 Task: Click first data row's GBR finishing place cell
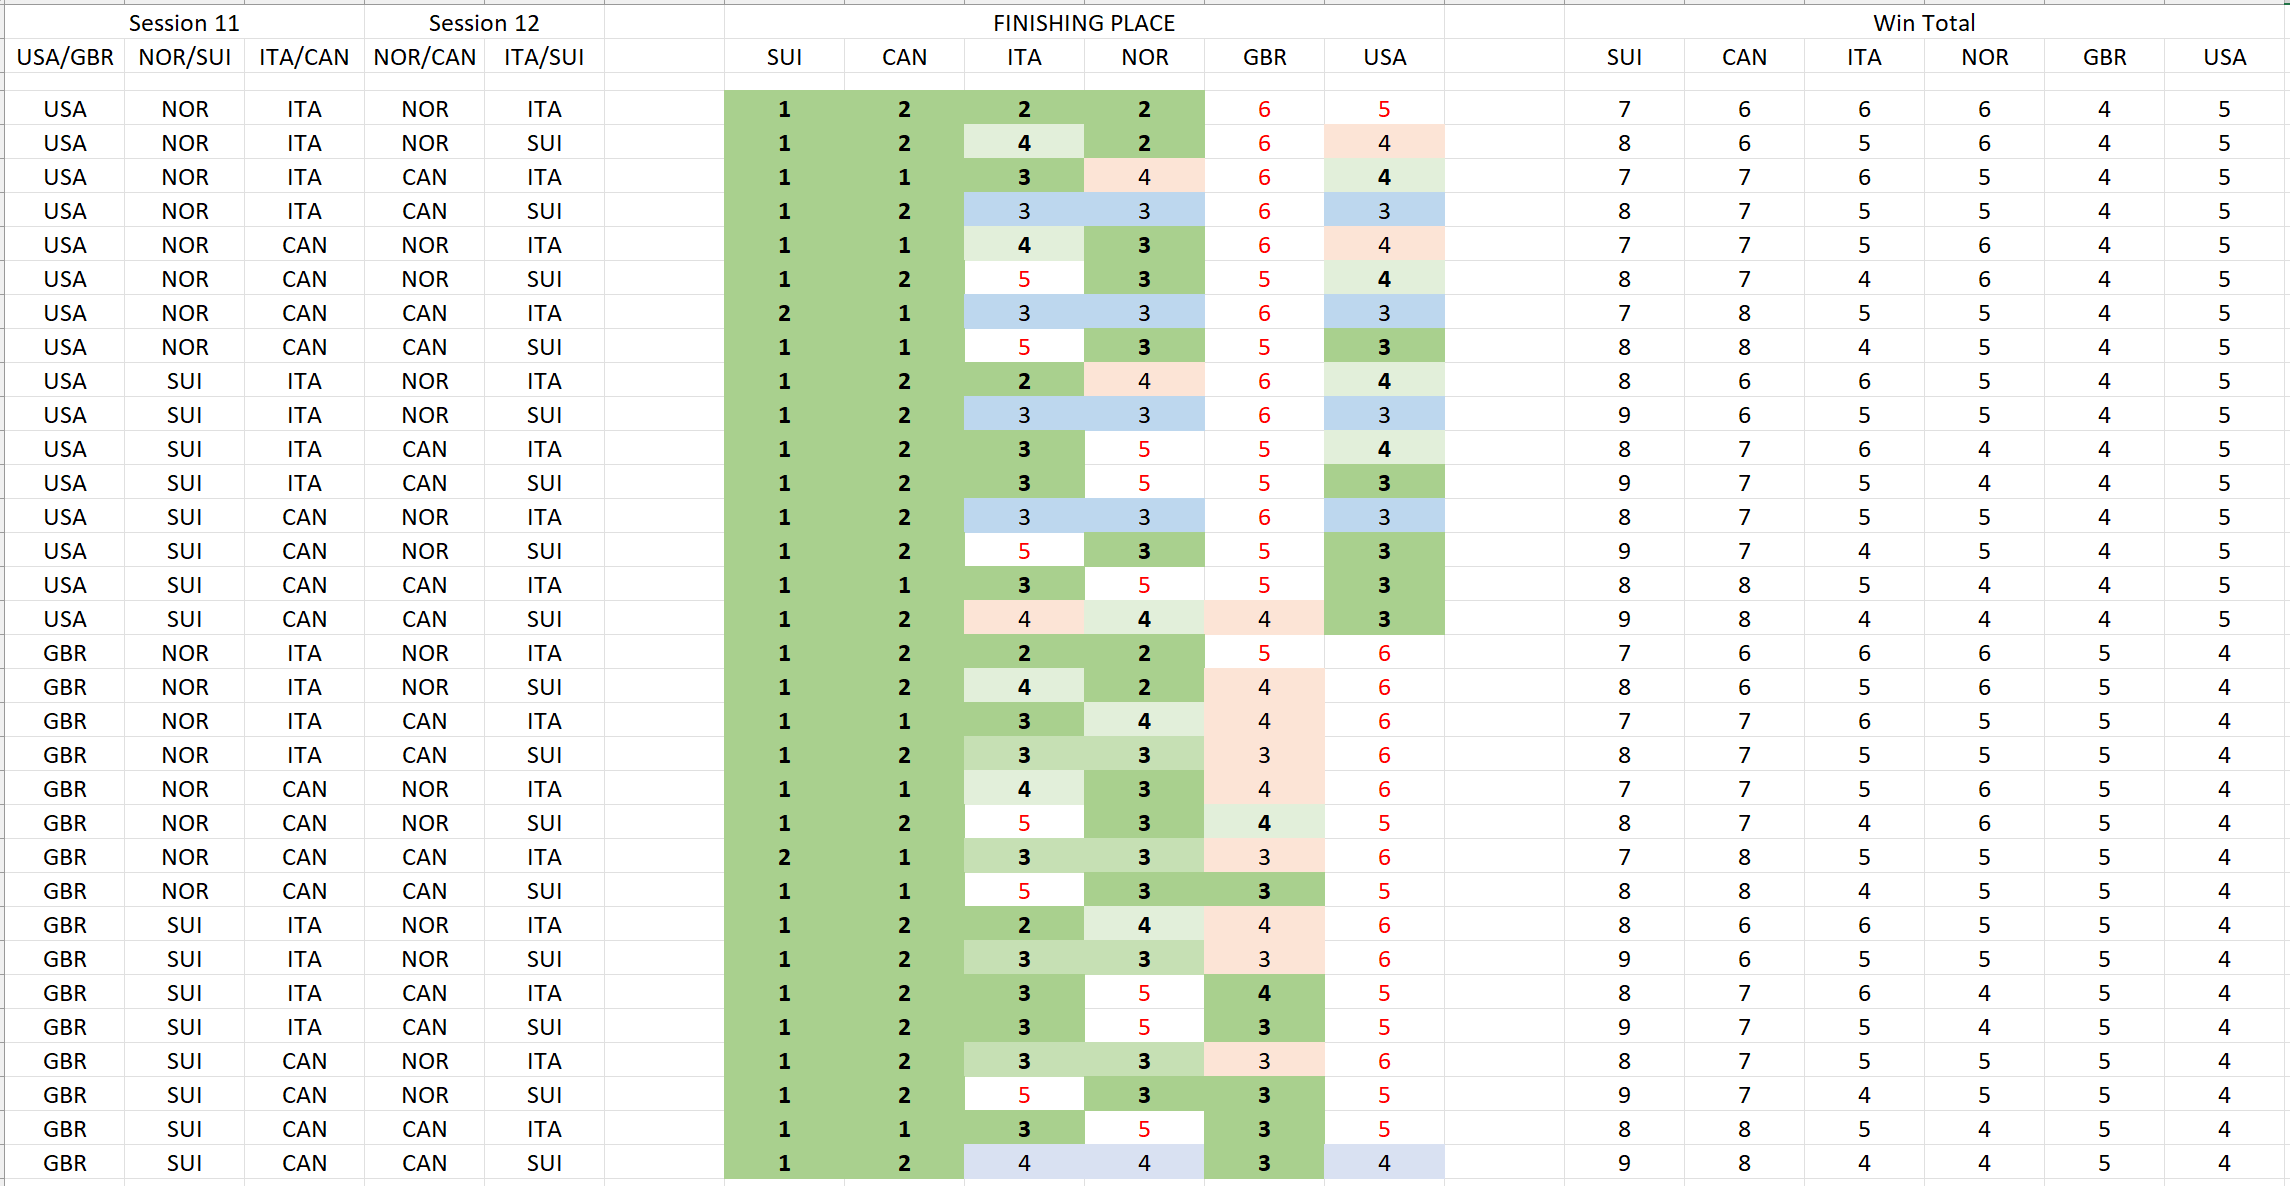click(x=1264, y=109)
